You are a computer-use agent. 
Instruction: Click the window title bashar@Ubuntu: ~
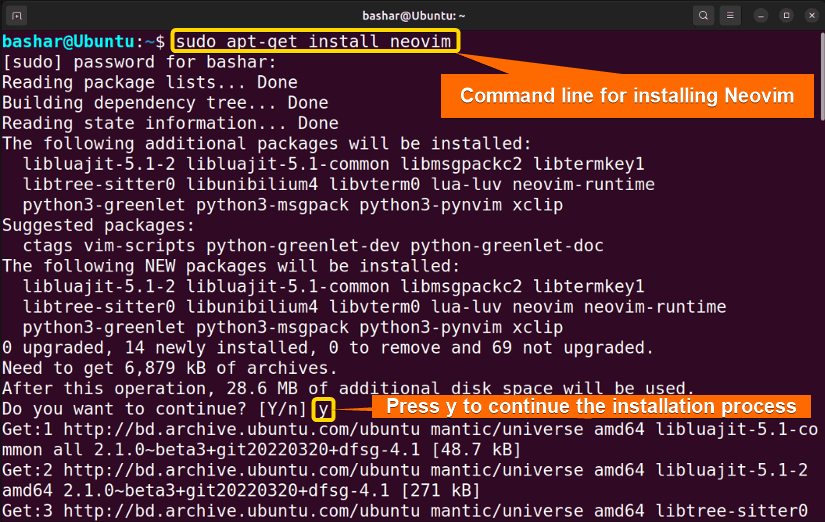[x=414, y=16]
